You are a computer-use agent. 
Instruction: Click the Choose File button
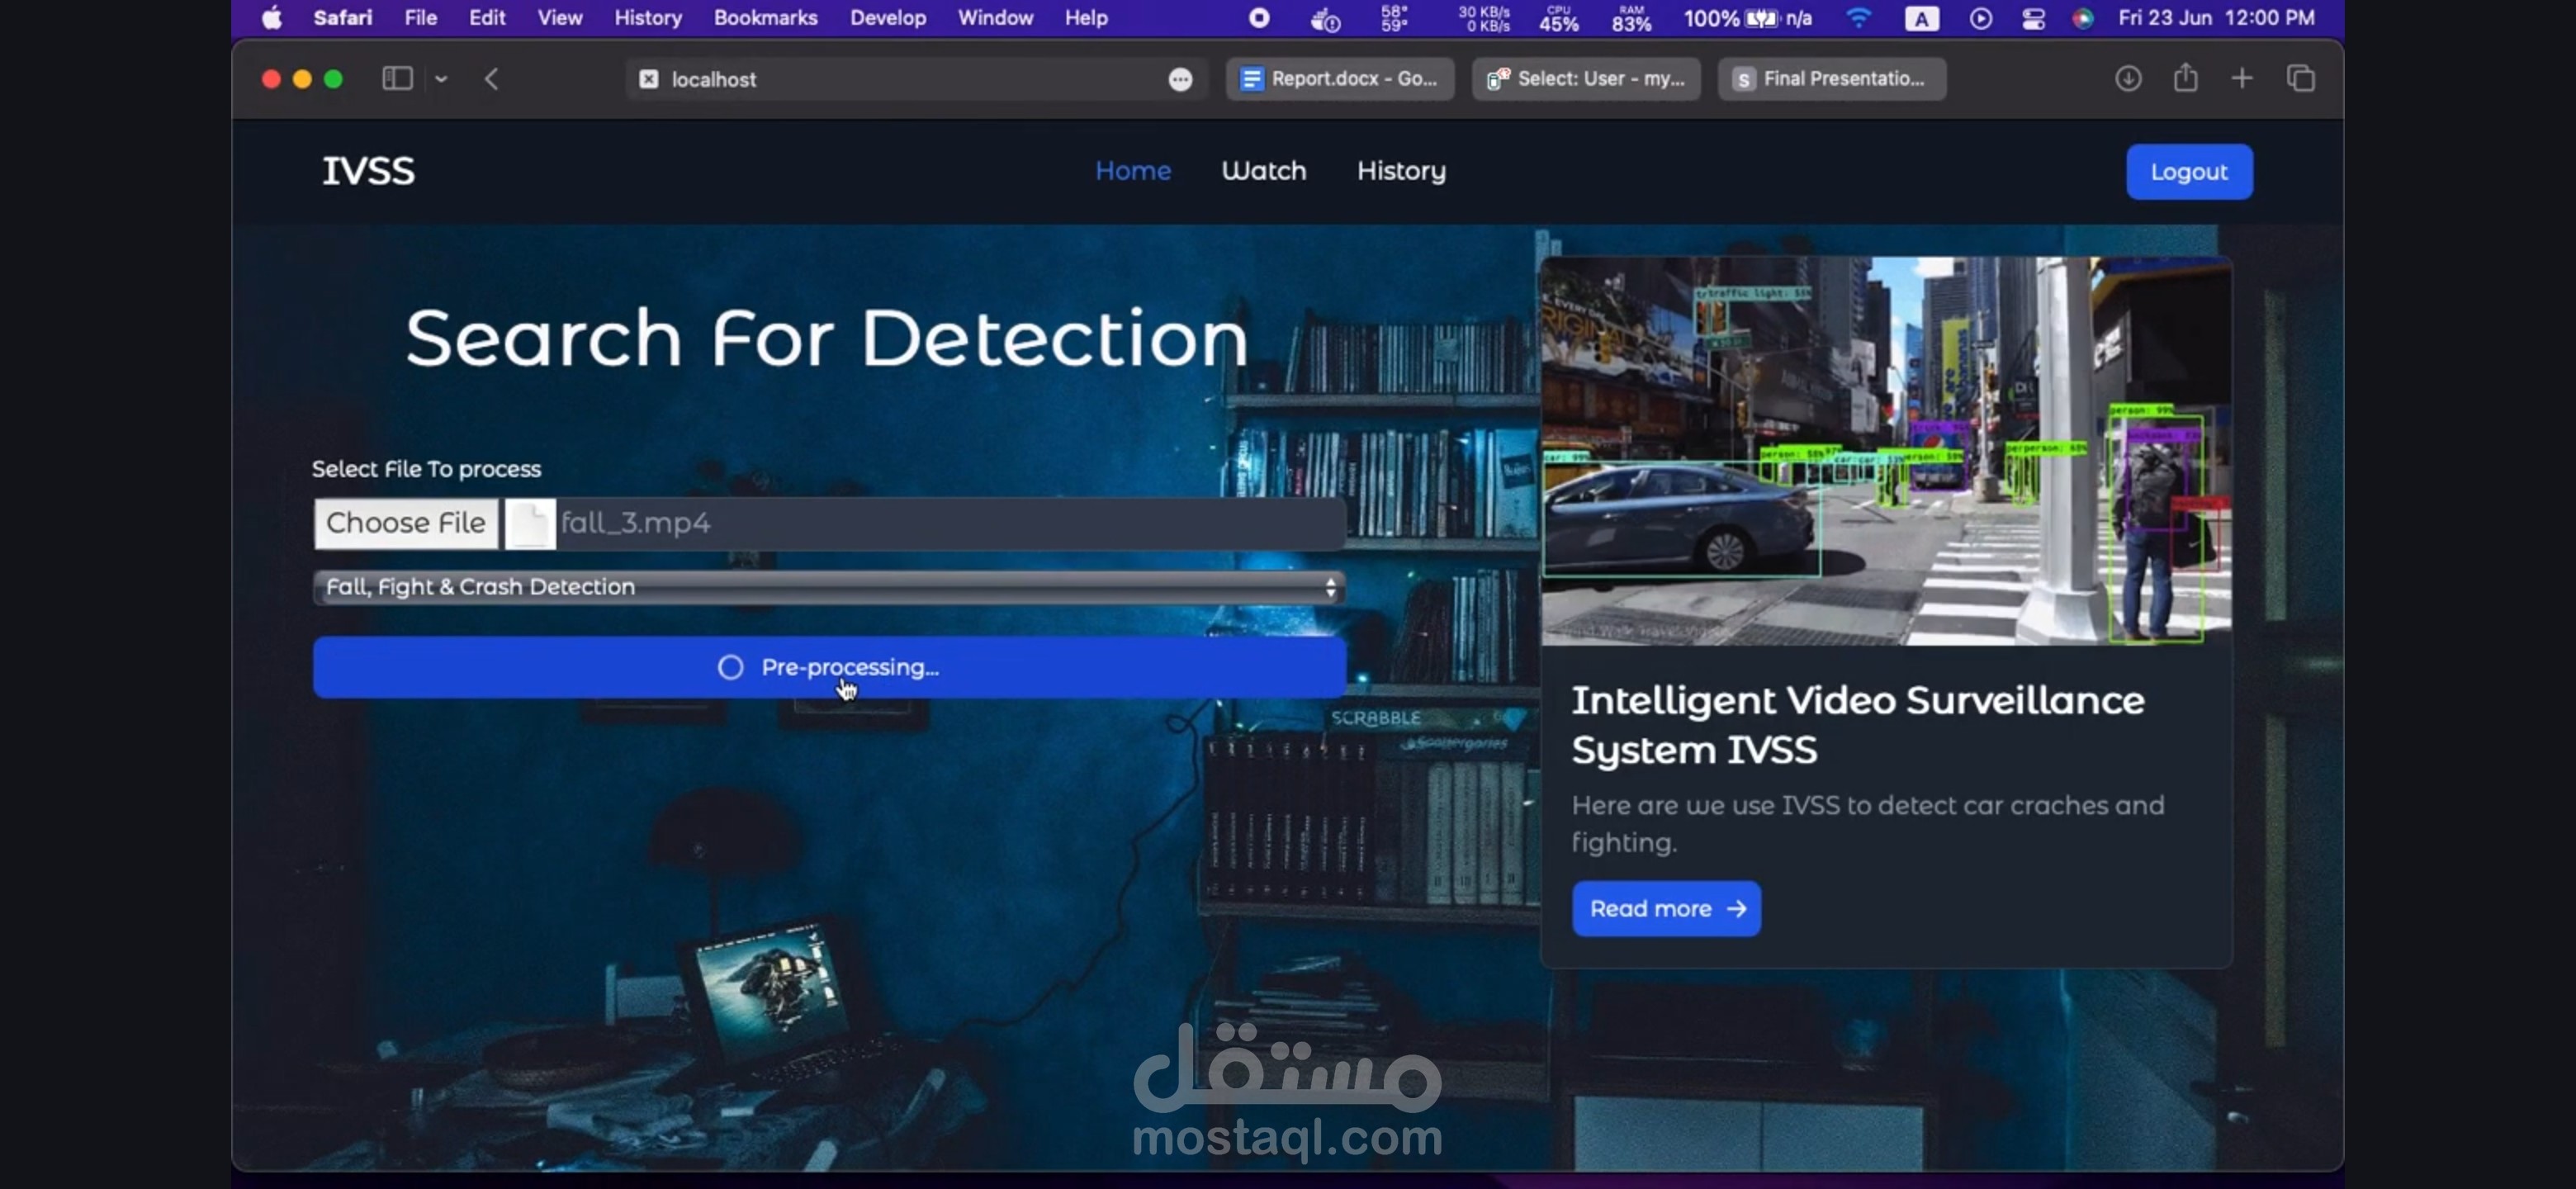[406, 523]
